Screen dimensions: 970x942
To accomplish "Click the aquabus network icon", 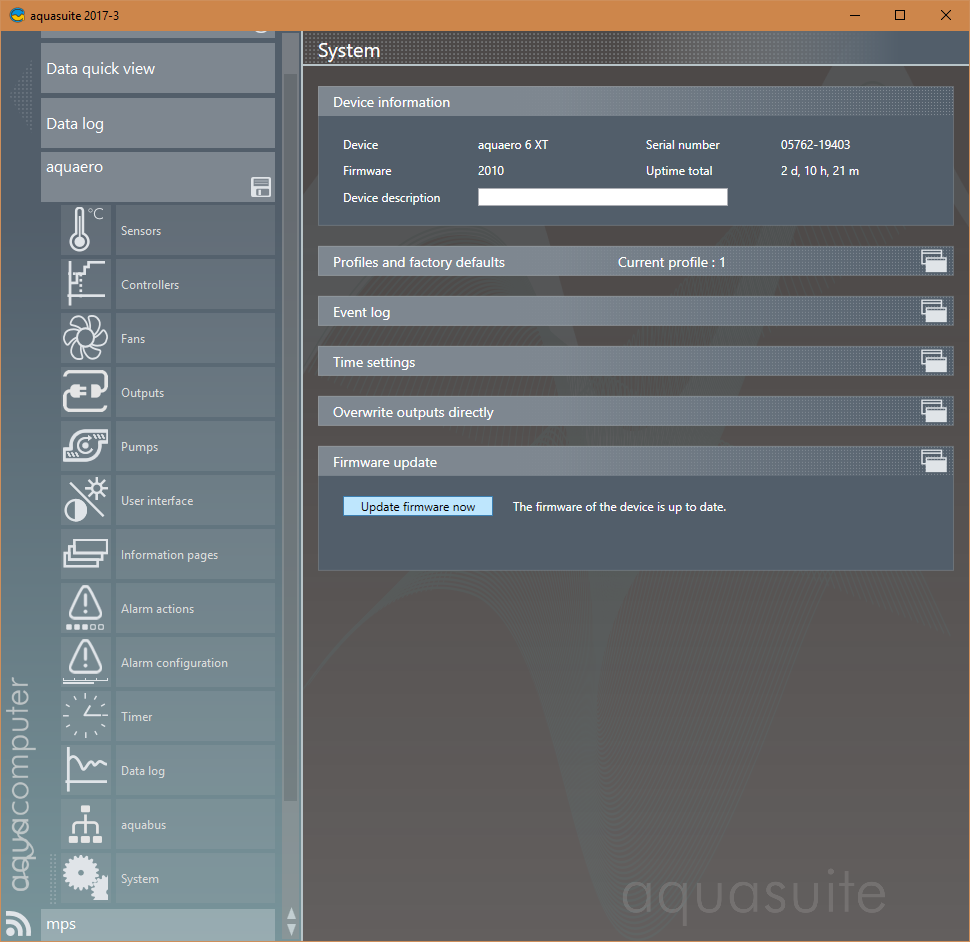I will click(86, 824).
